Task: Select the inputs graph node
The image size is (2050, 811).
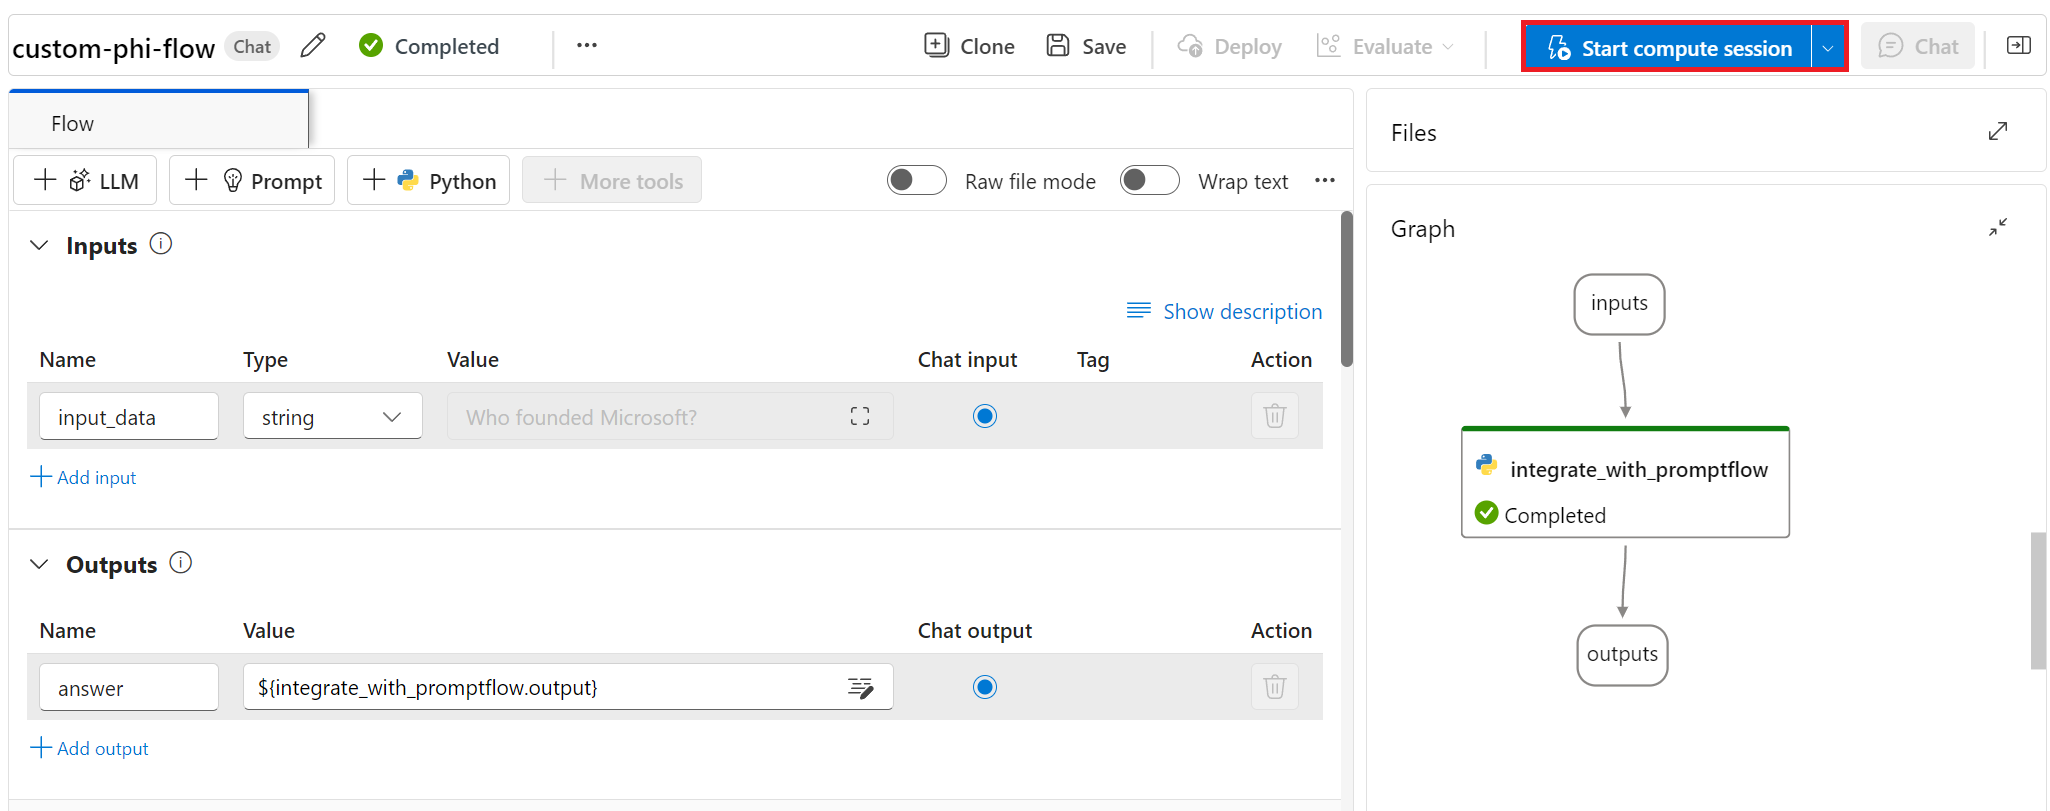Action: tap(1619, 304)
